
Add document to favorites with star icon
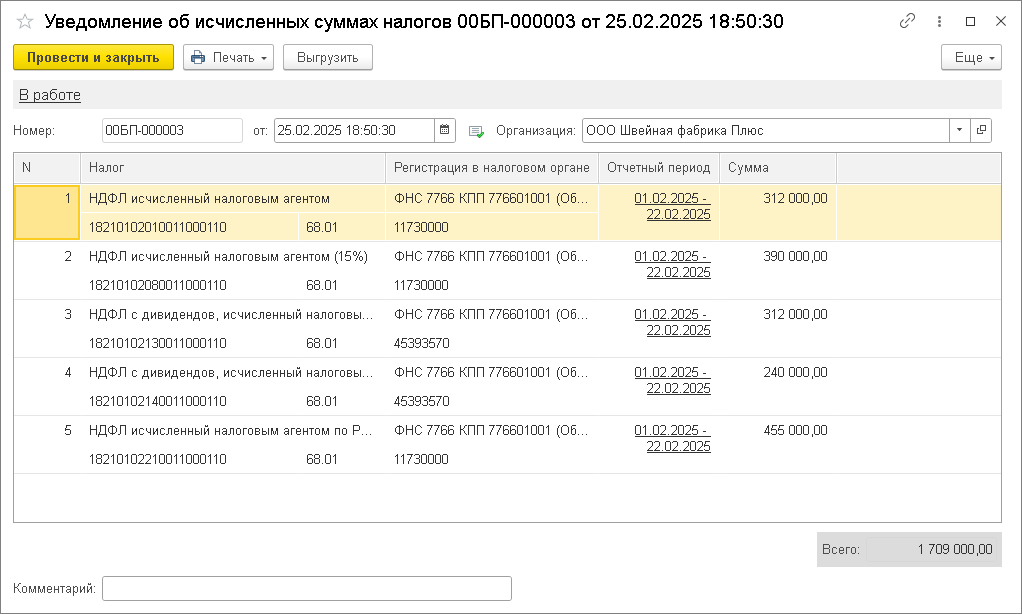tap(25, 21)
